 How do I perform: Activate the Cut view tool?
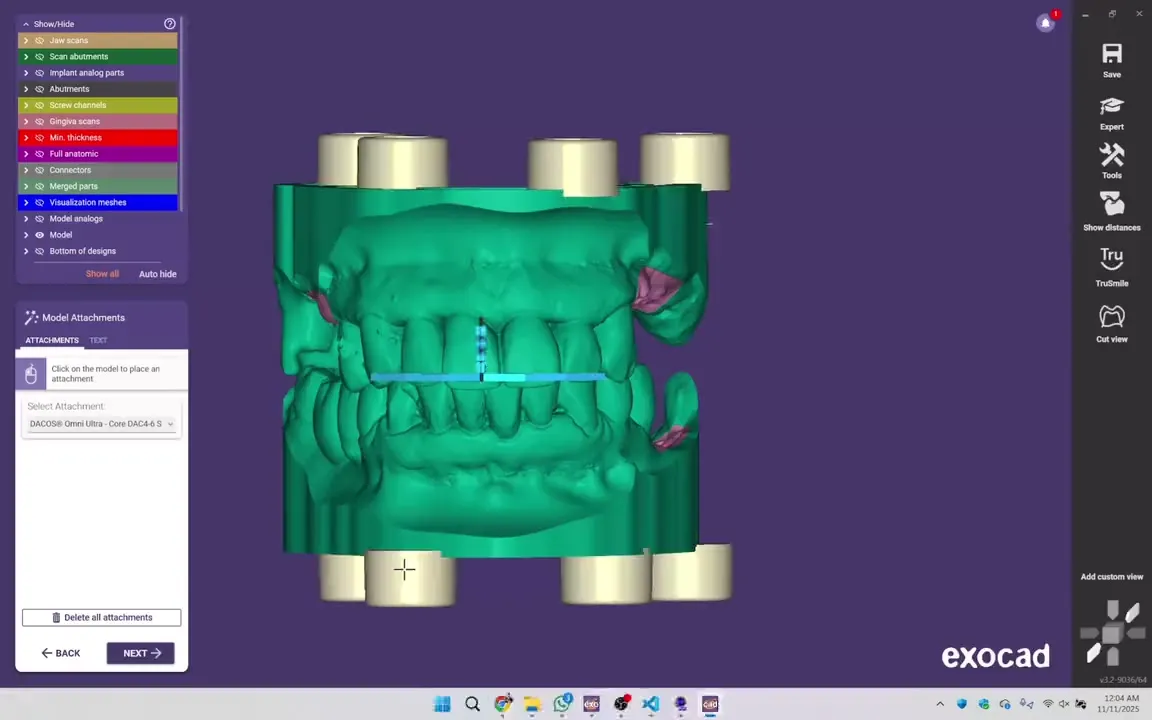click(1112, 317)
